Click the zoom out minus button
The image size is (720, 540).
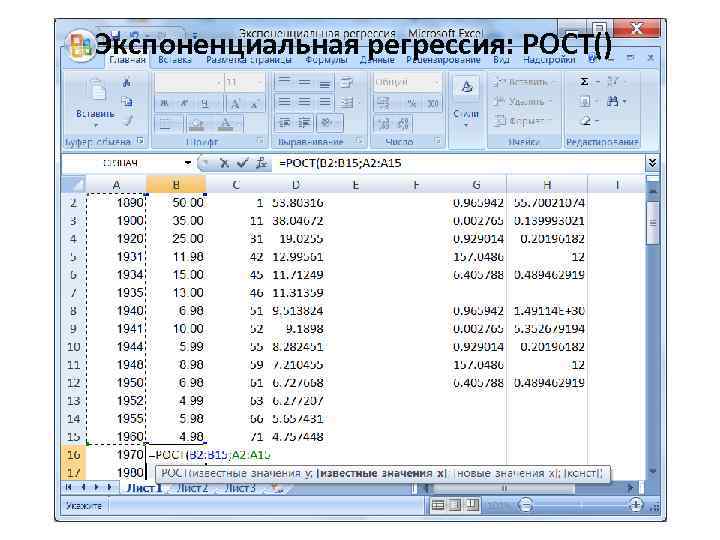click(524, 506)
